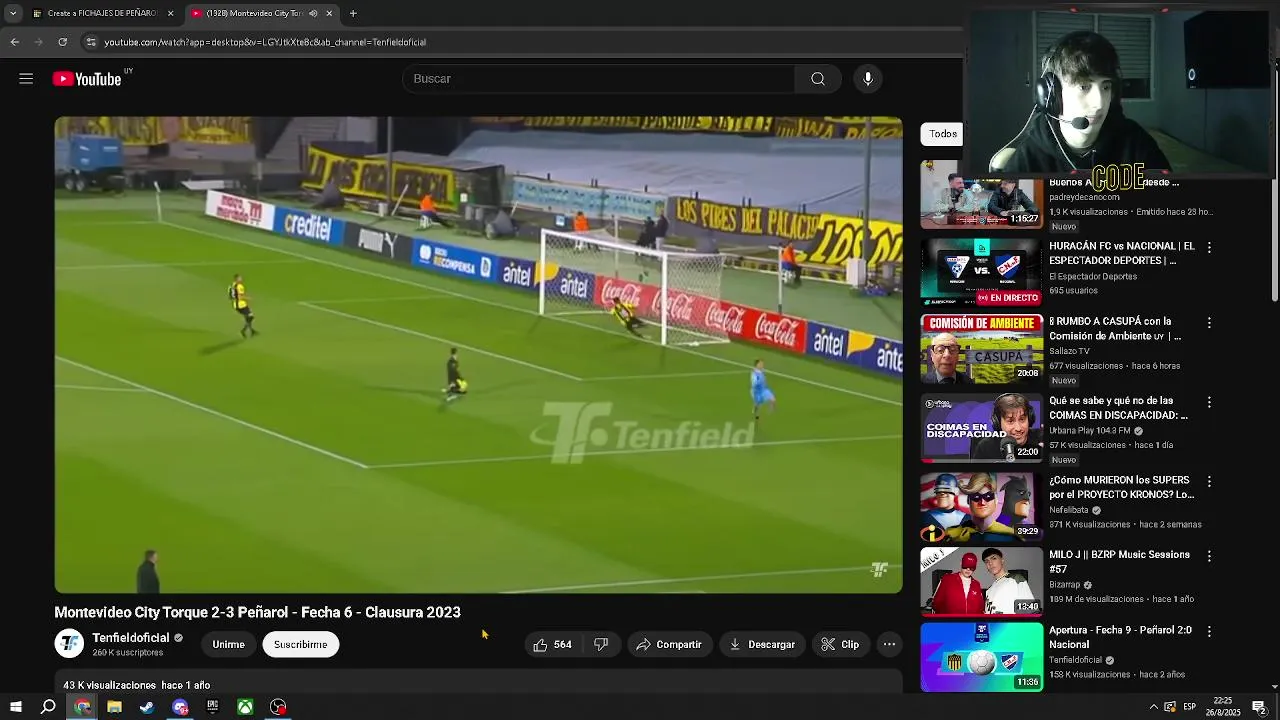The image size is (1280, 720).
Task: Open options menu for RUMBO A CASUPÁ video
Action: (x=1209, y=323)
